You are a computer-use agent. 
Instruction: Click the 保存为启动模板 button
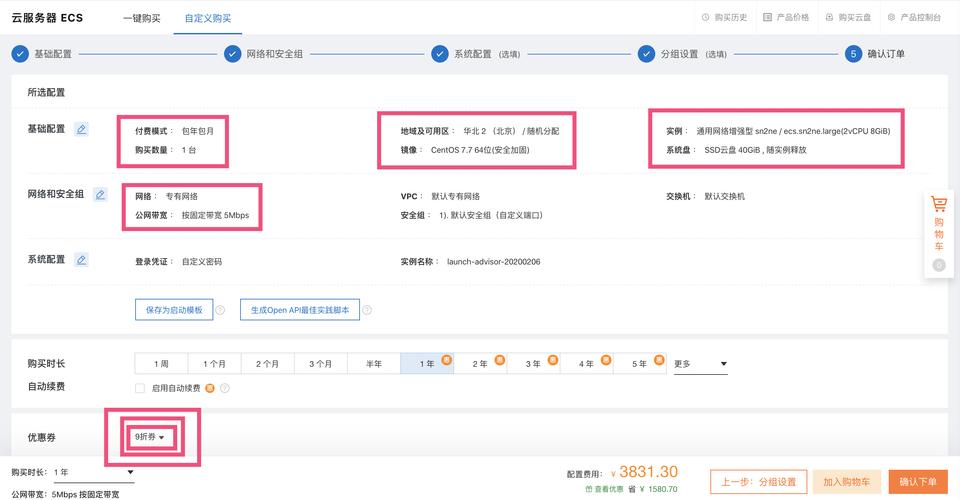point(174,310)
